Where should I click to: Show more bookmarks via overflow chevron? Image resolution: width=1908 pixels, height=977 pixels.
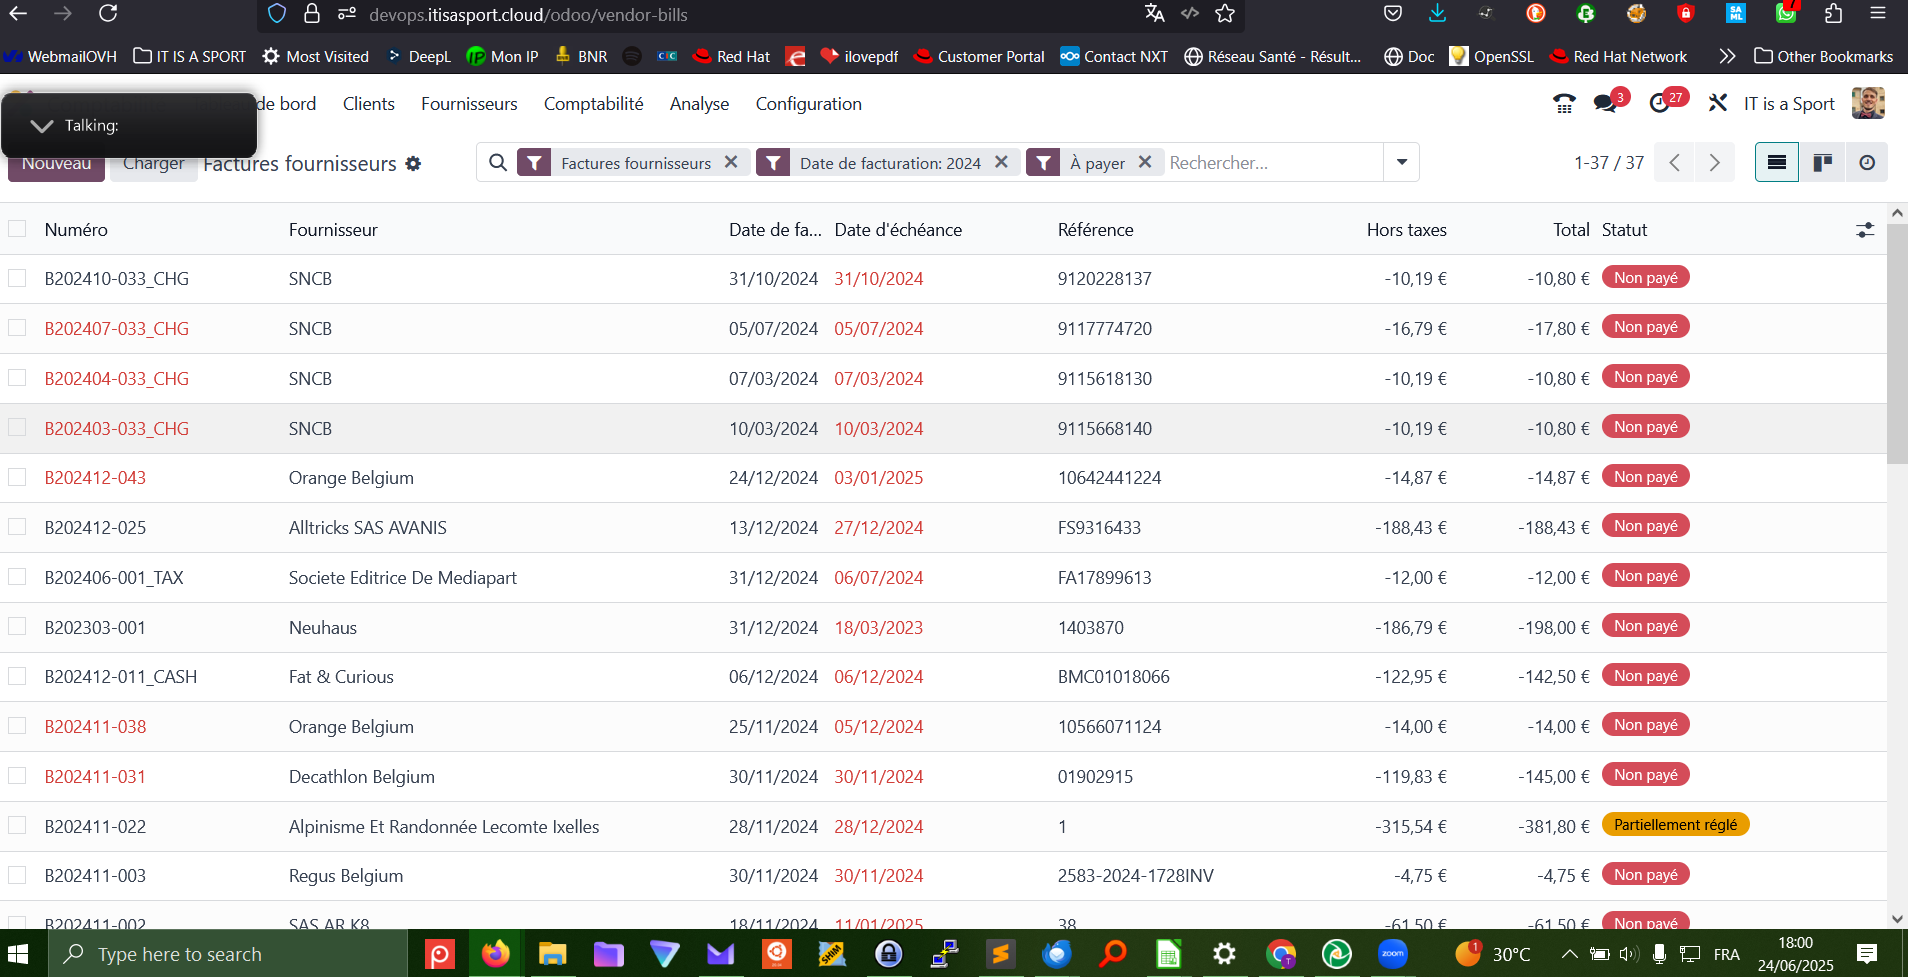[x=1726, y=56]
